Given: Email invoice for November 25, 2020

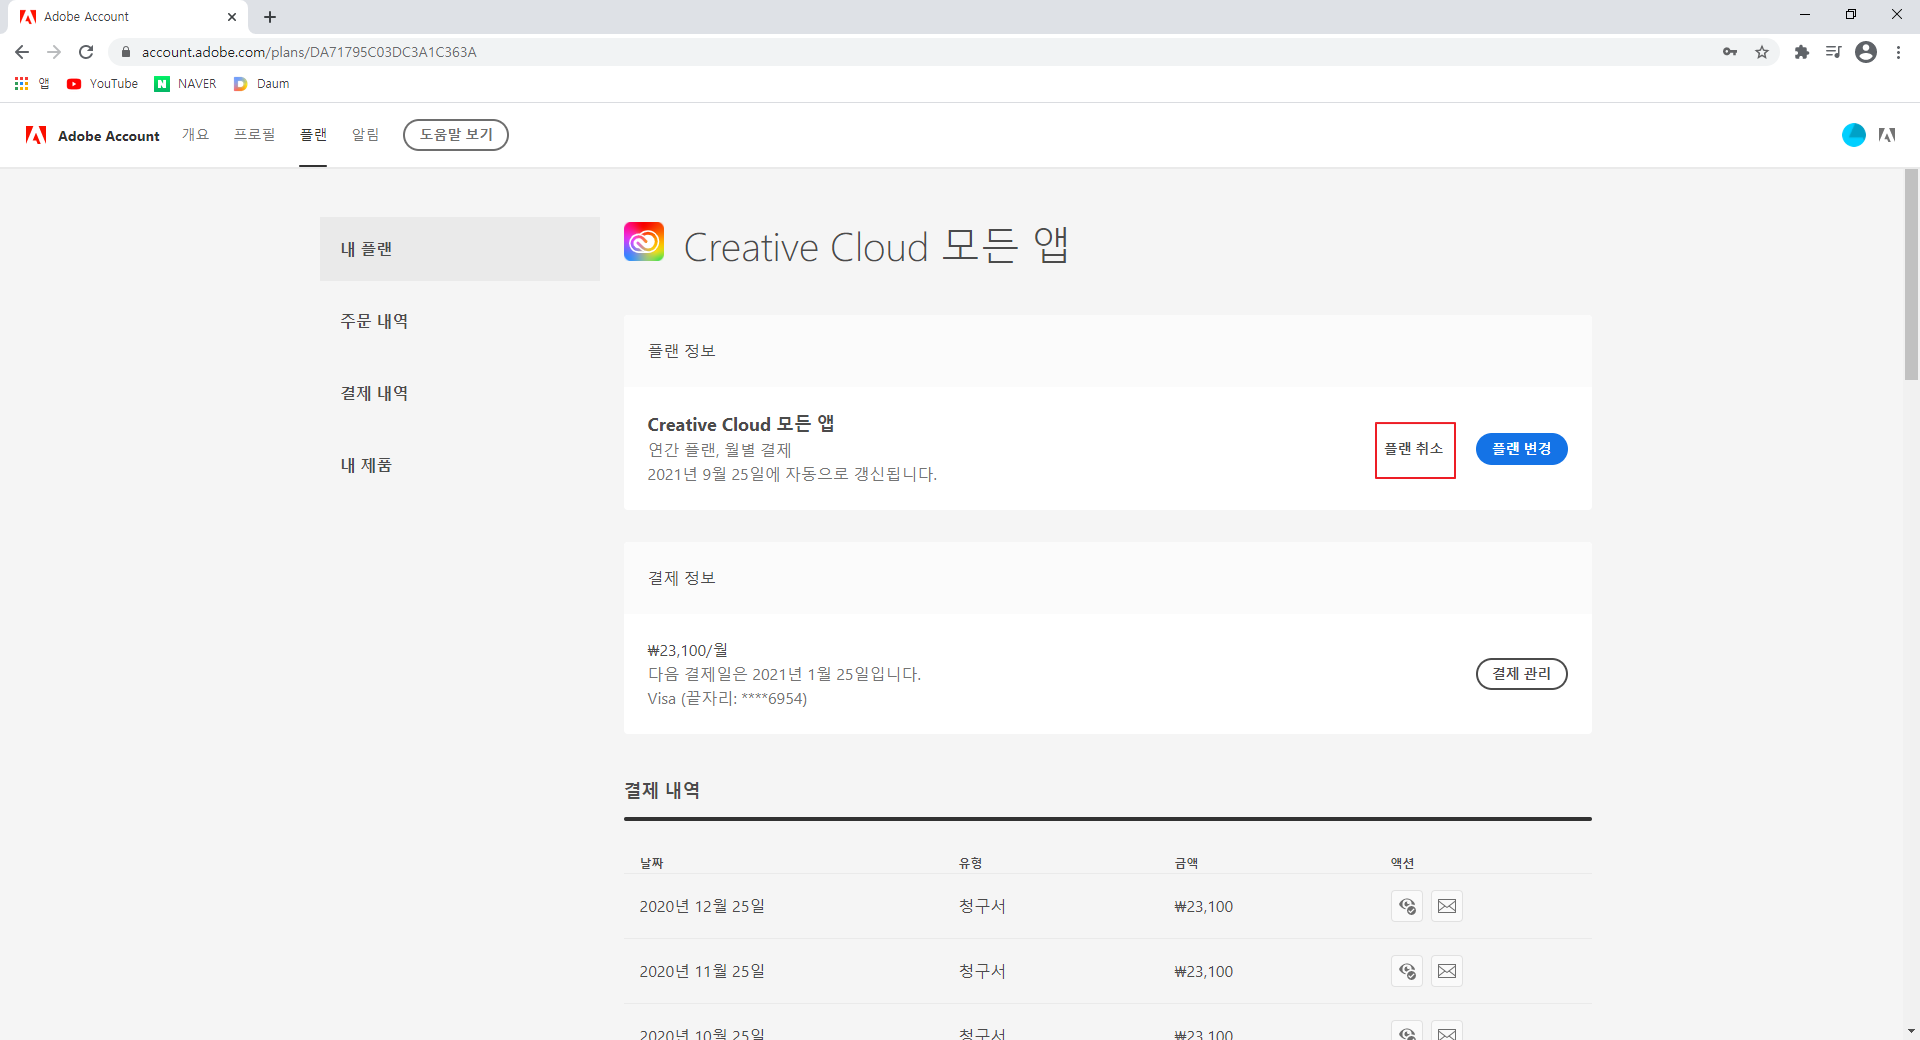Looking at the screenshot, I should coord(1447,971).
